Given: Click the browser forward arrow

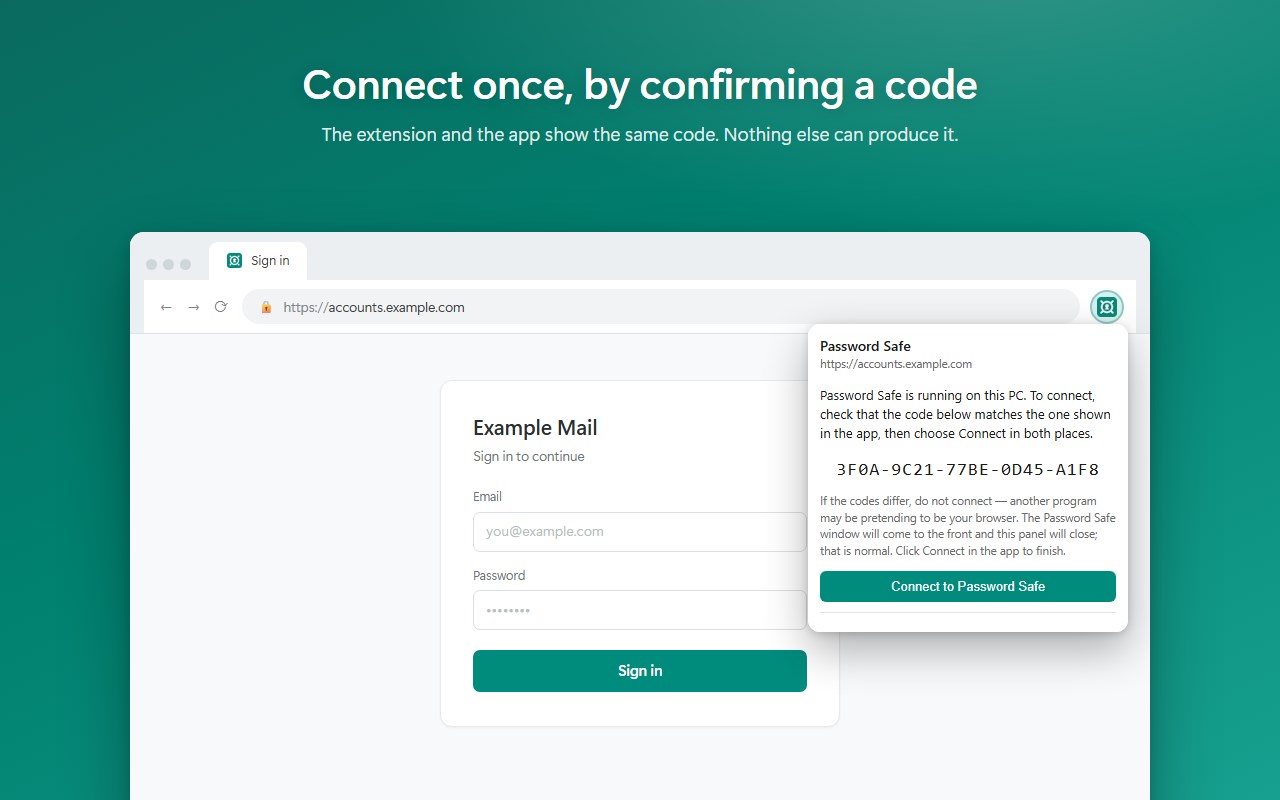Looking at the screenshot, I should (x=194, y=307).
